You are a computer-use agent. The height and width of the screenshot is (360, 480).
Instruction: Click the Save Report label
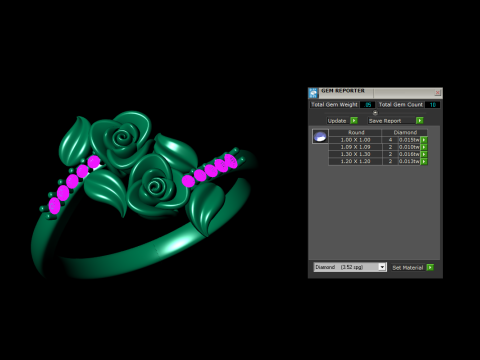(x=385, y=121)
